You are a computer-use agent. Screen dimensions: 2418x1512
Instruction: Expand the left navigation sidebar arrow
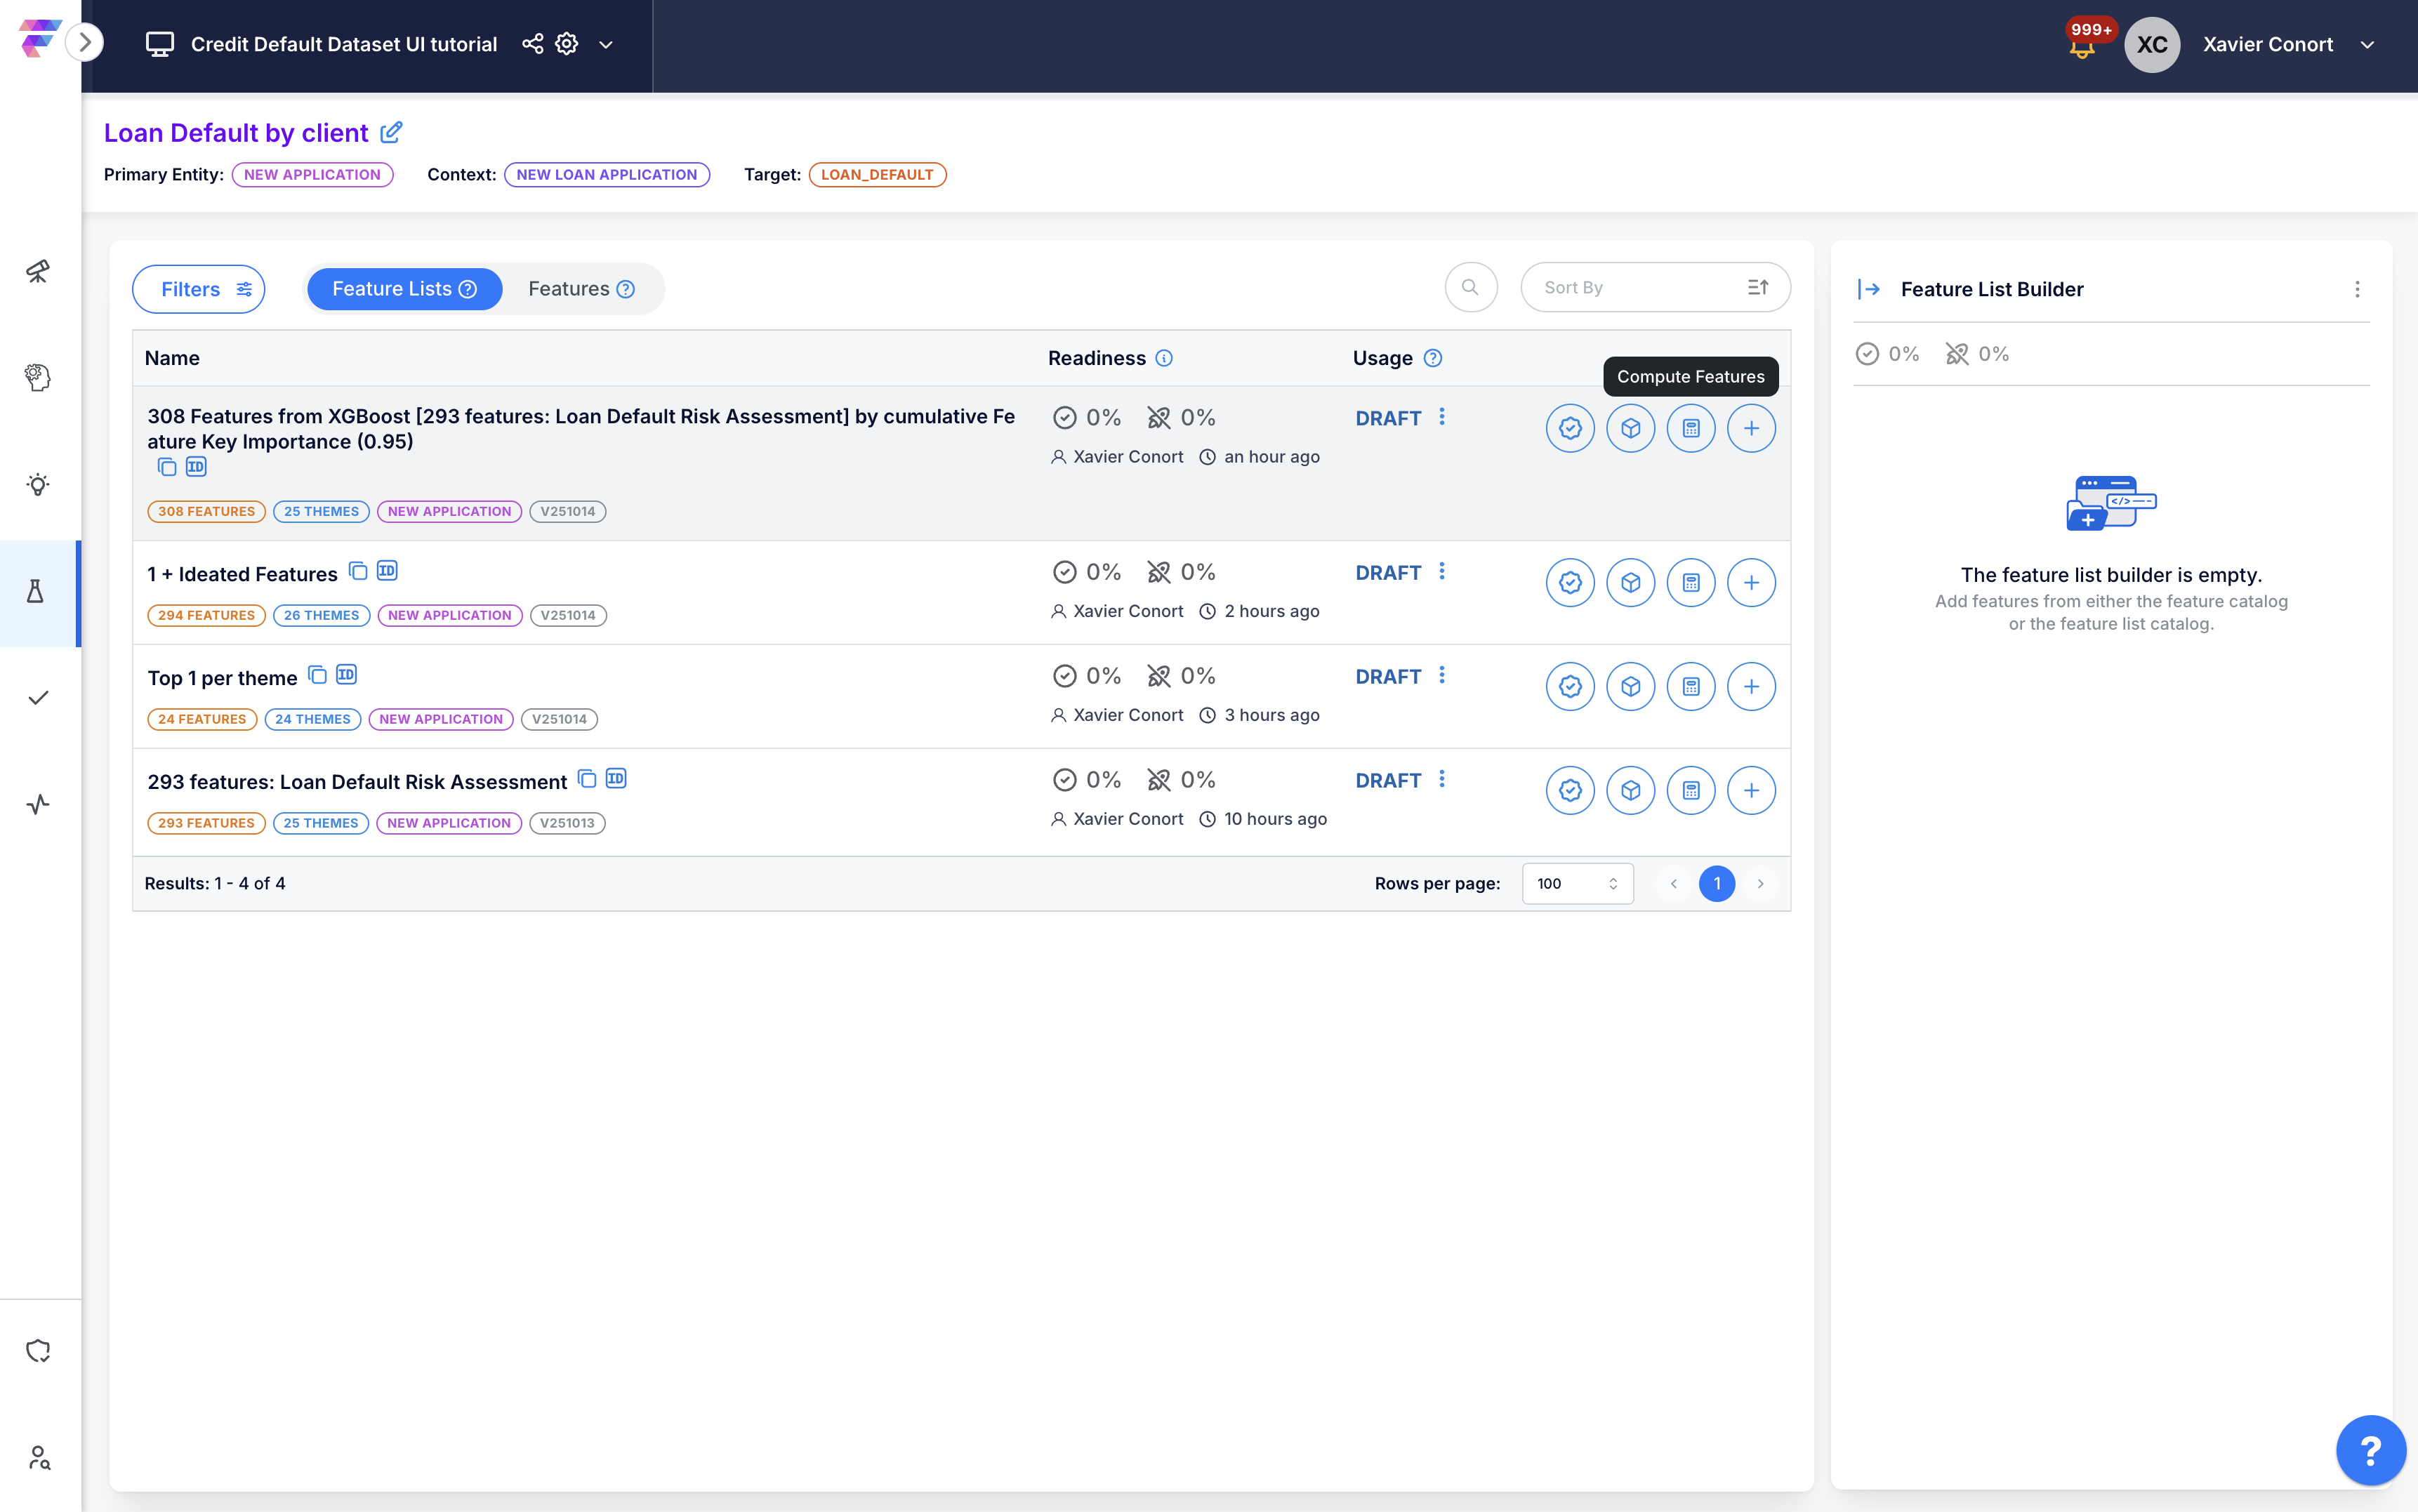pos(85,42)
